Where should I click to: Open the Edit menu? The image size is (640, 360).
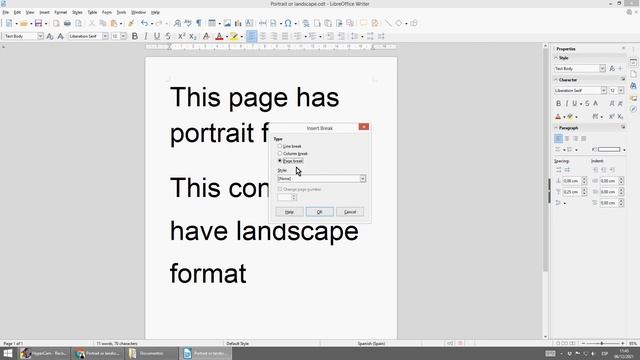pyautogui.click(x=17, y=13)
